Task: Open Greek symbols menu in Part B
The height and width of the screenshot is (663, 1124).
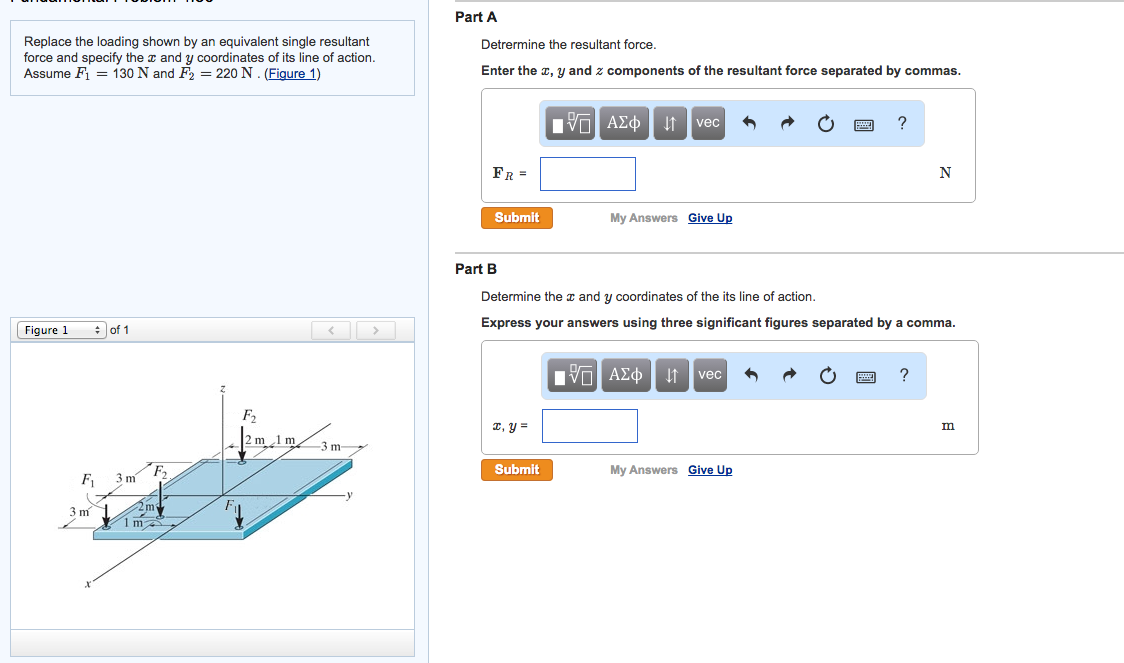Action: (x=626, y=375)
